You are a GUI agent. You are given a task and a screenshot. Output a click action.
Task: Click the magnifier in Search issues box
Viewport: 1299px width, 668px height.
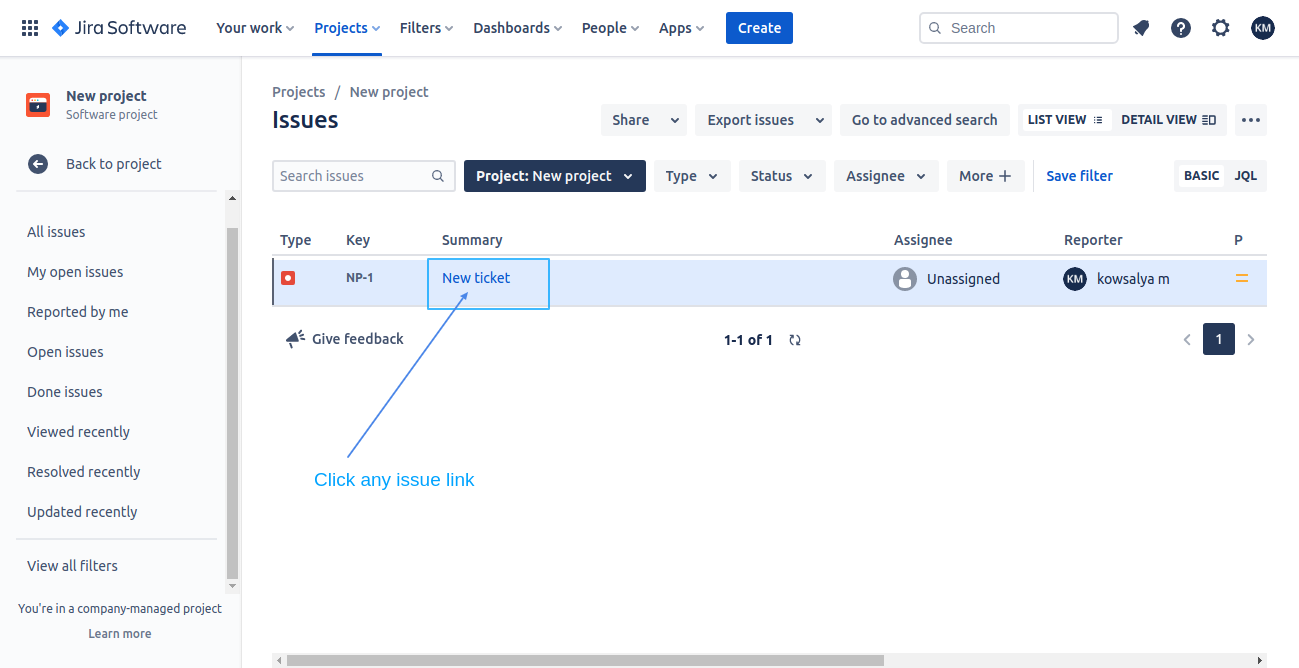tap(438, 176)
